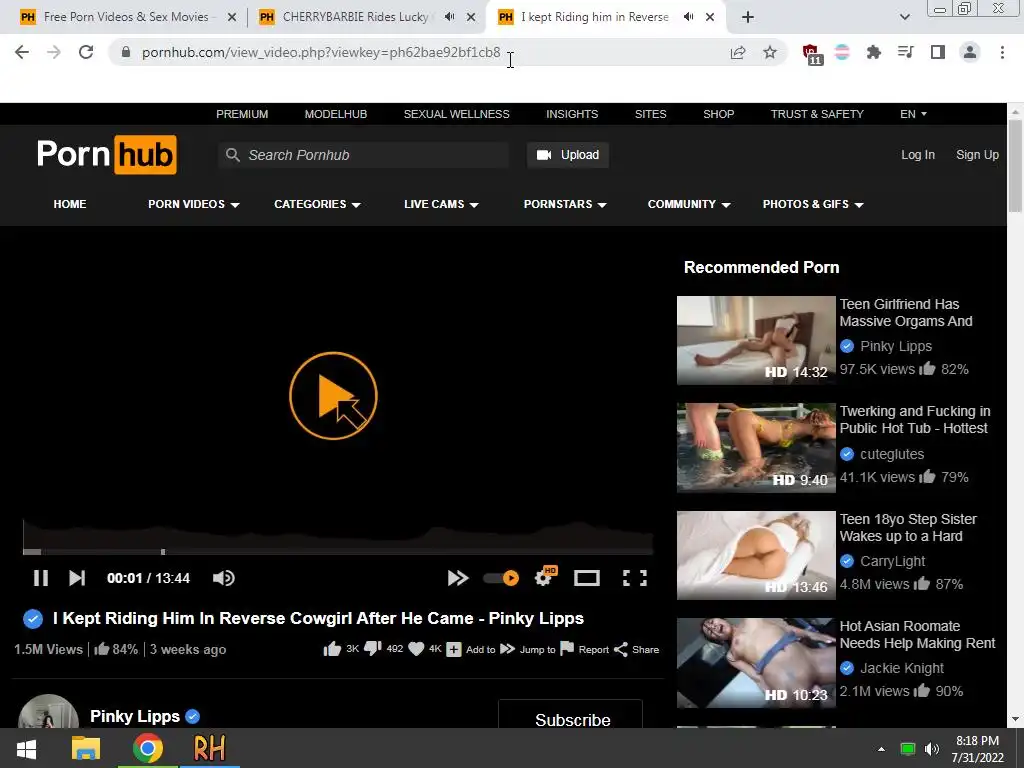Open the SHOP top link
The width and height of the screenshot is (1024, 768).
pos(718,114)
